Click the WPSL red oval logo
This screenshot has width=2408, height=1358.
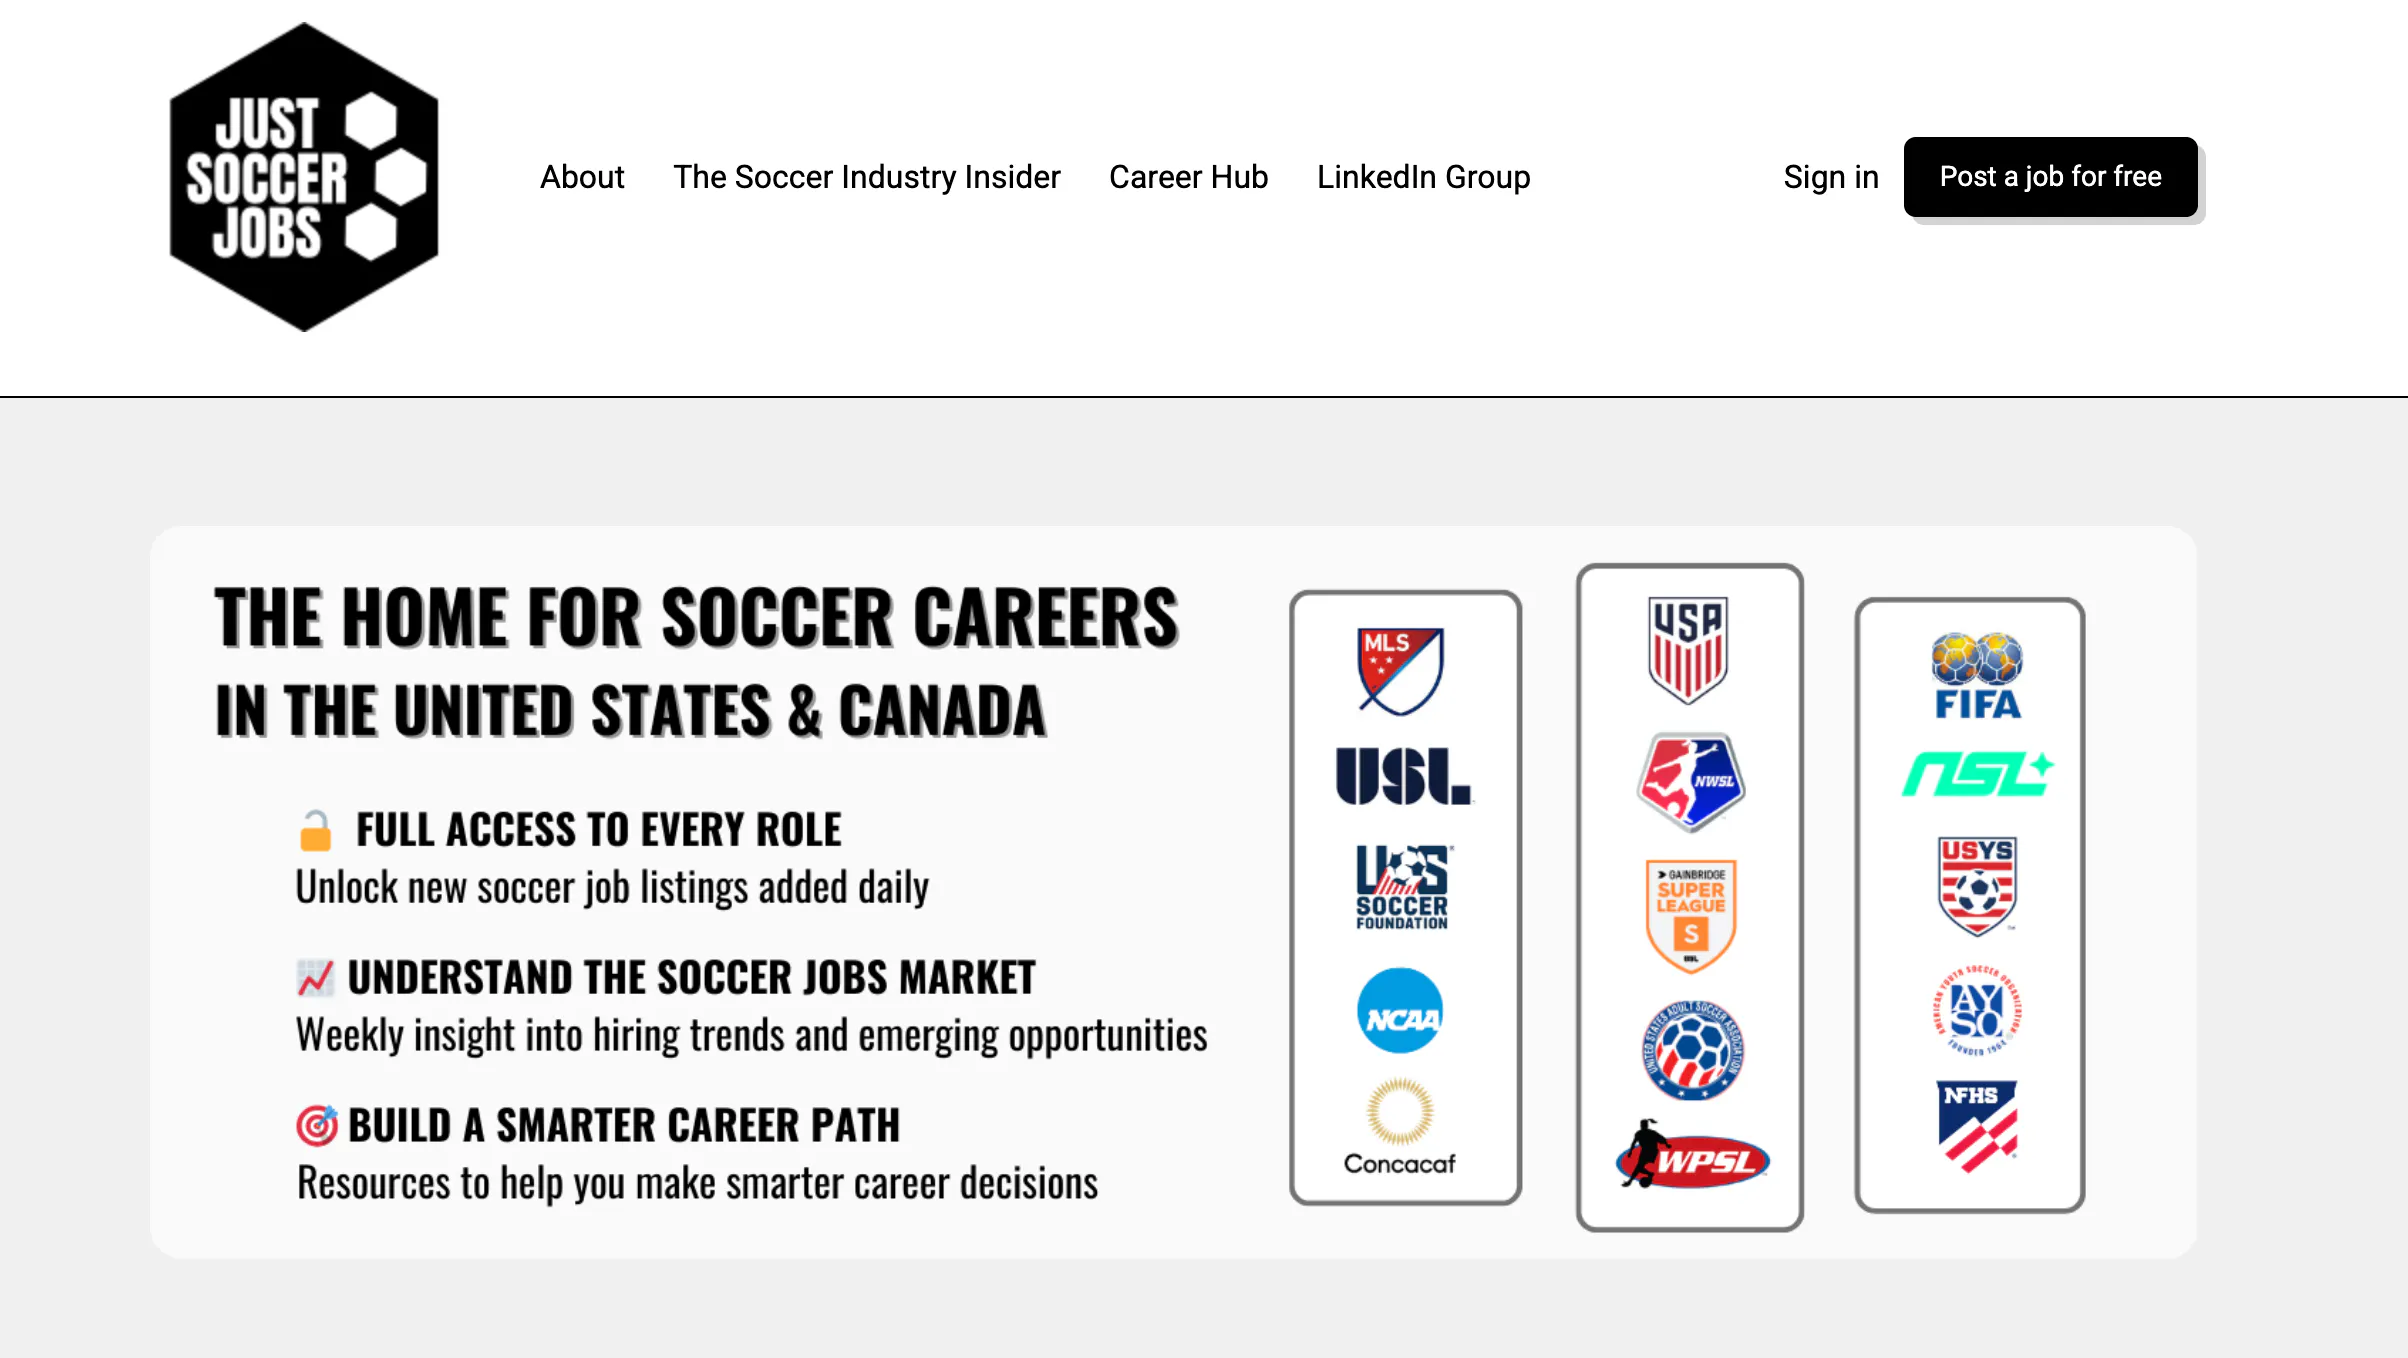tap(1693, 1155)
